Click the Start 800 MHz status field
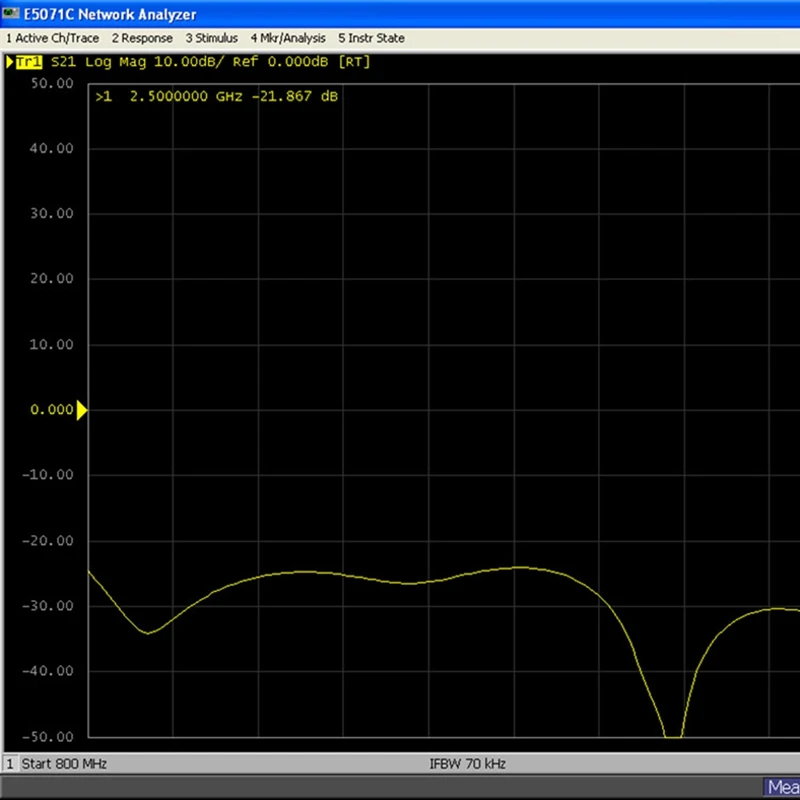Screen dimensions: 800x800 [64, 764]
